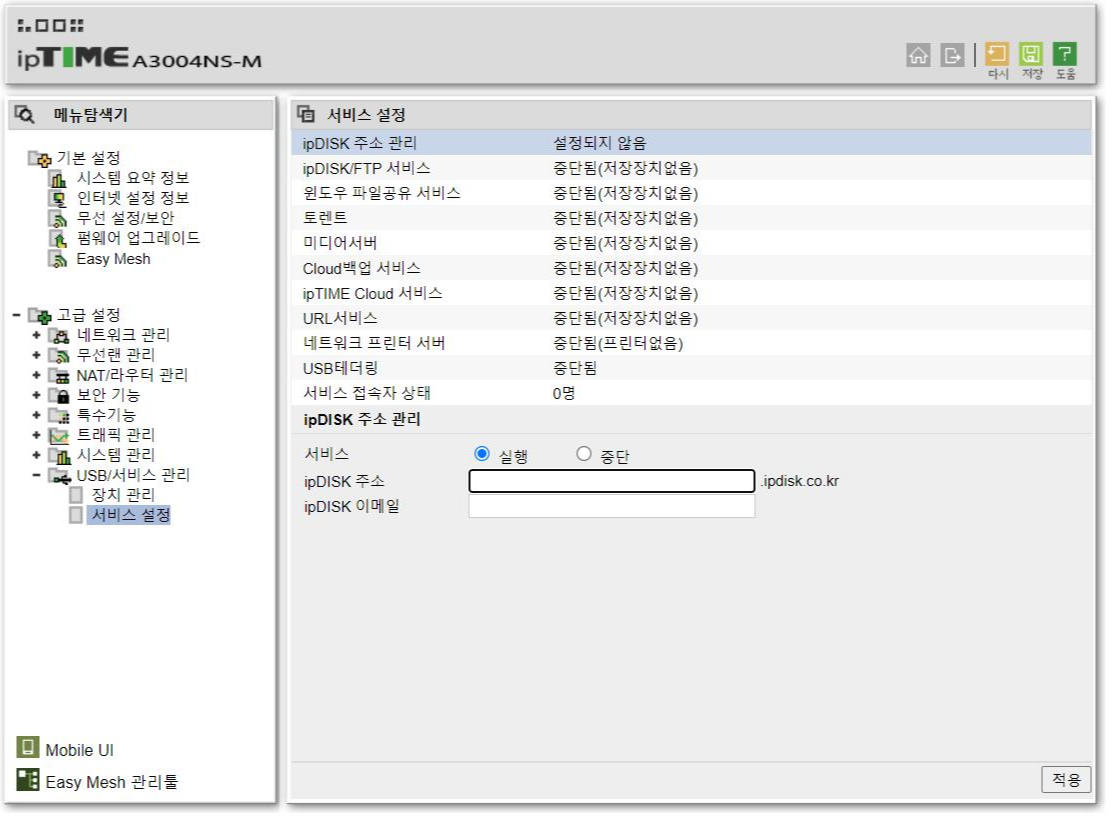Focus the ipDISK 이메일 input field
Screen dimensions: 1117x822
[x=611, y=506]
